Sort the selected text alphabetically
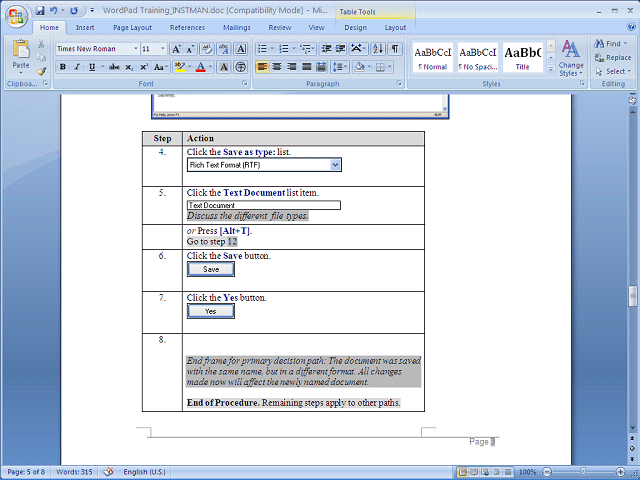640x480 pixels. click(x=378, y=49)
